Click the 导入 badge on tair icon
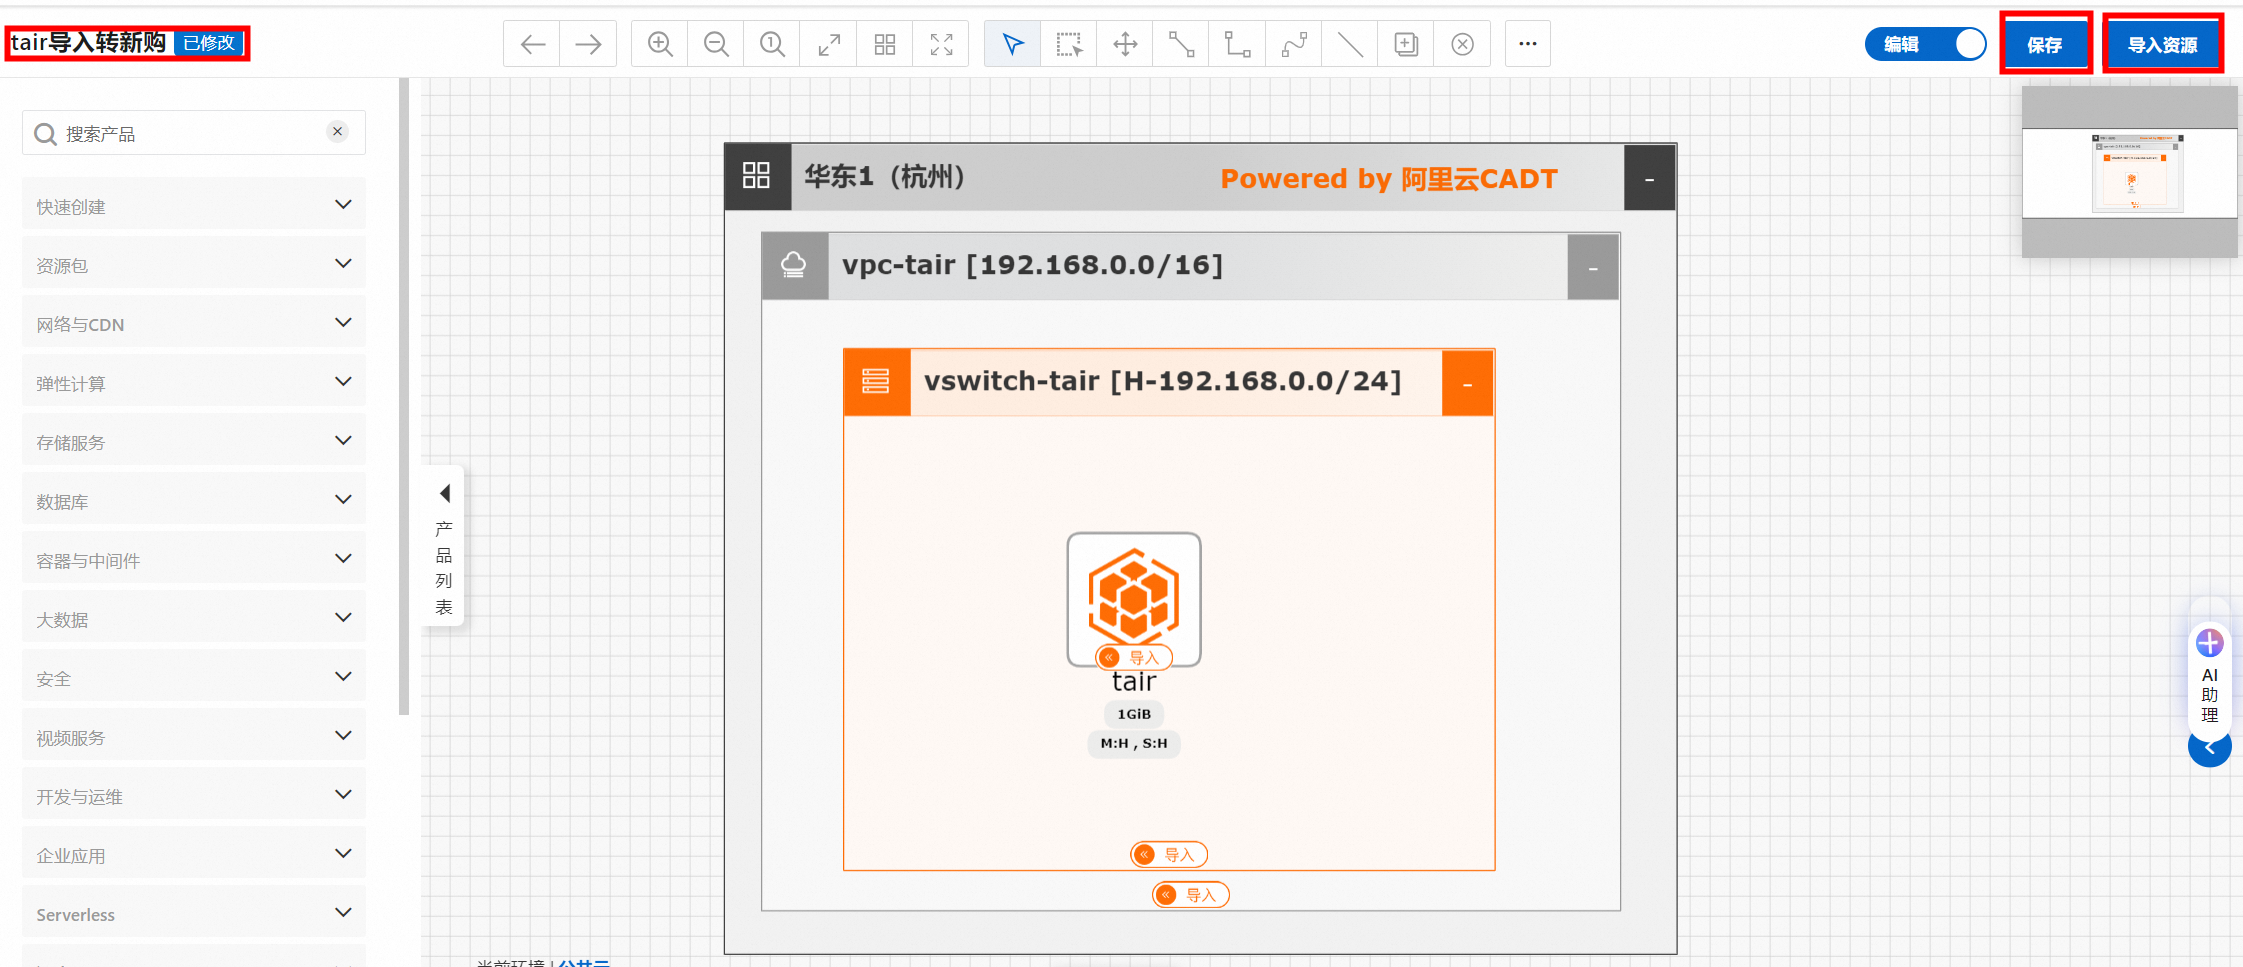 pyautogui.click(x=1134, y=657)
